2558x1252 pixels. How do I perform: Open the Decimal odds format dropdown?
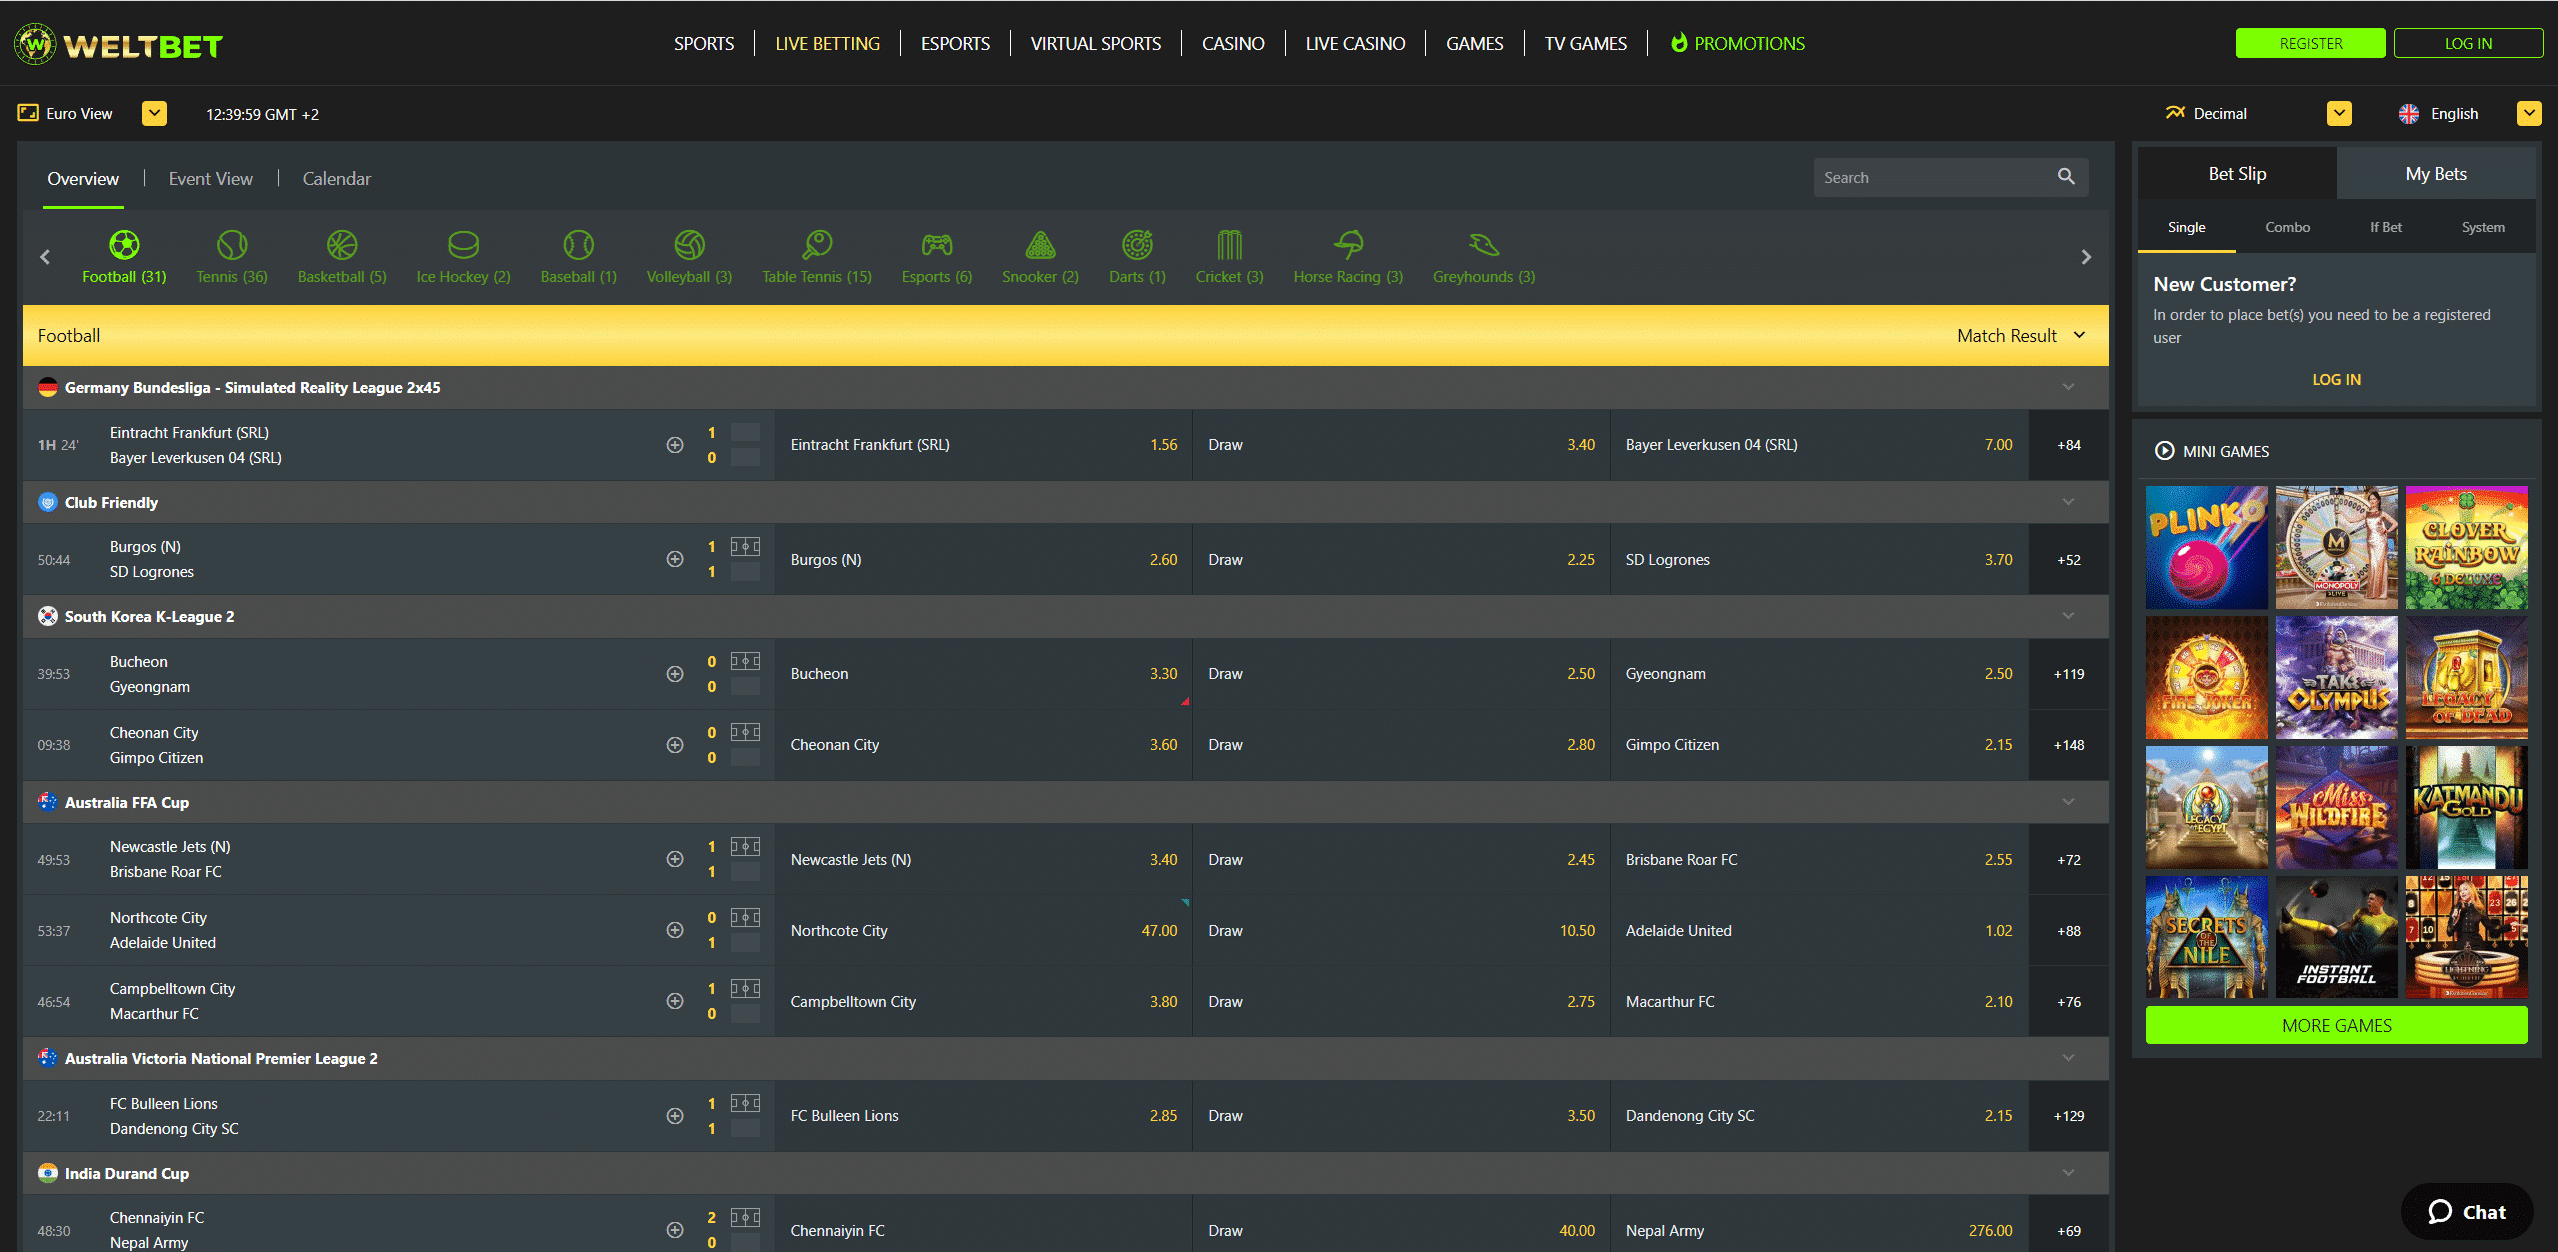2338,114
